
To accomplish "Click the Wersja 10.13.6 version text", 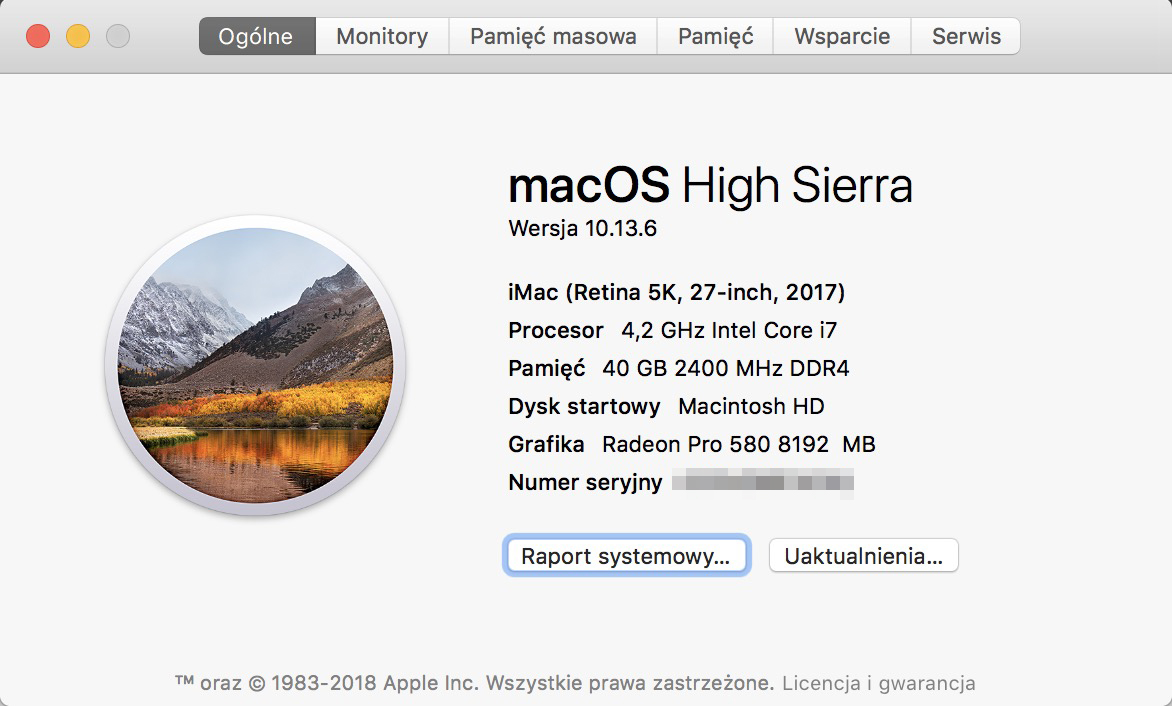I will 582,228.
